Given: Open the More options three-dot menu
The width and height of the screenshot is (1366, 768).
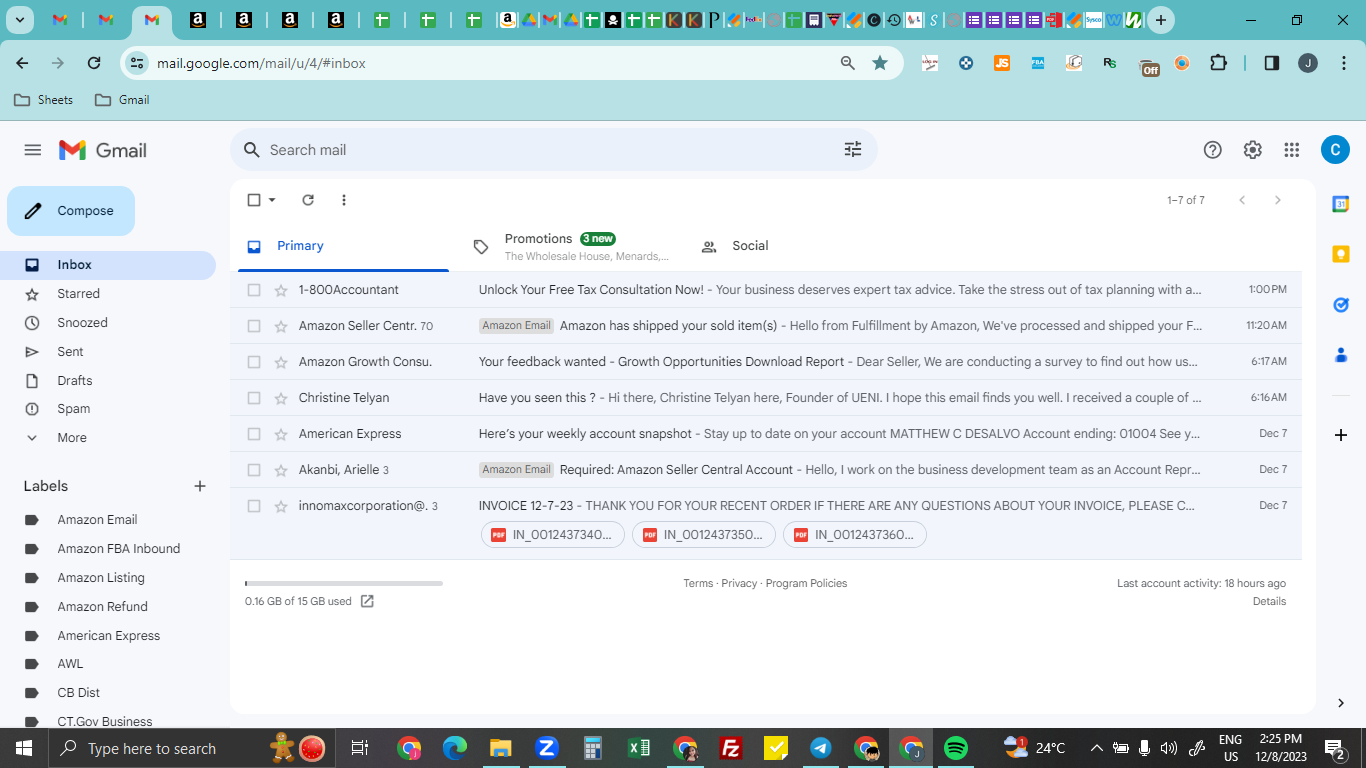Looking at the screenshot, I should [x=344, y=200].
